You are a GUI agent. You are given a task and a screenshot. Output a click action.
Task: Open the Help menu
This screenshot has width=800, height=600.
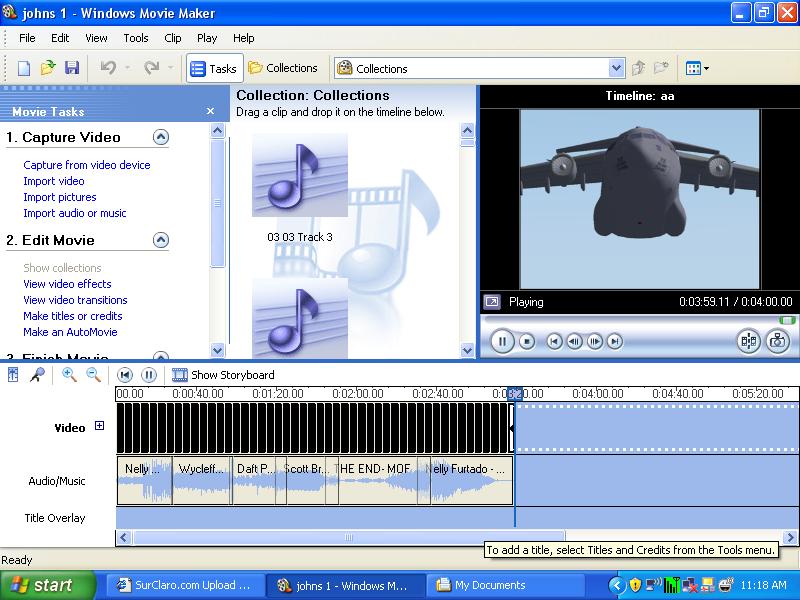tap(243, 38)
